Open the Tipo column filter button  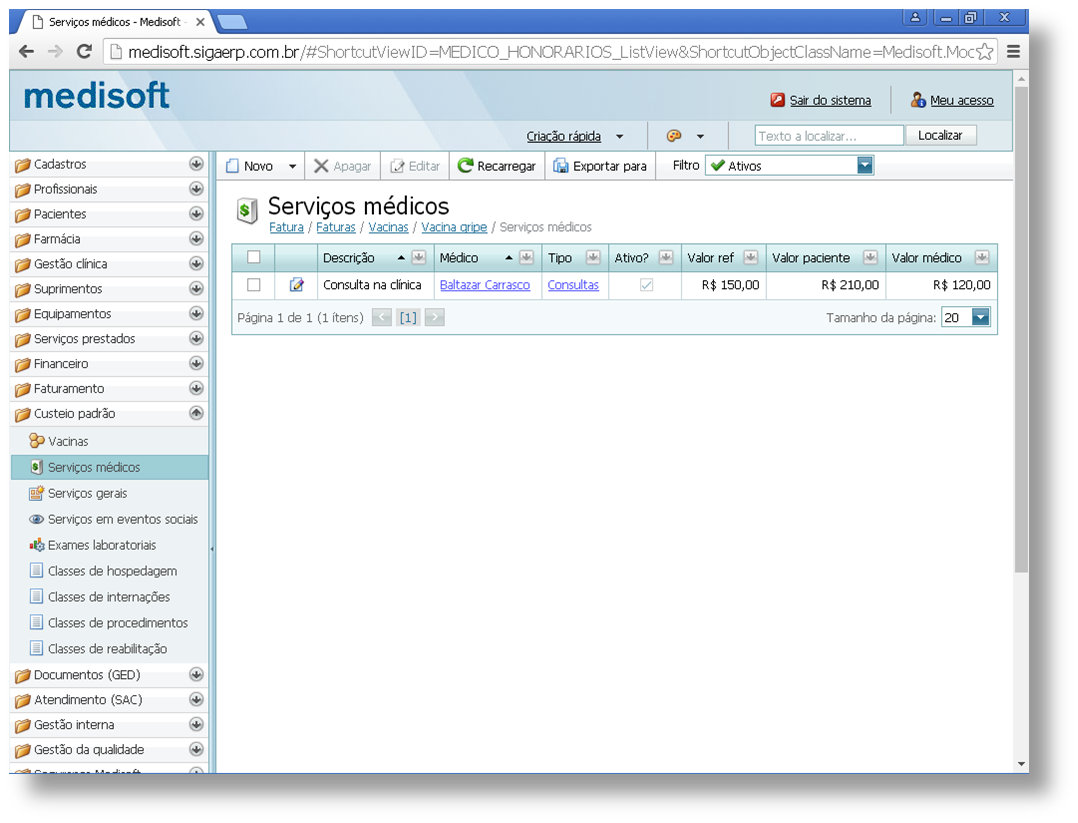593,257
